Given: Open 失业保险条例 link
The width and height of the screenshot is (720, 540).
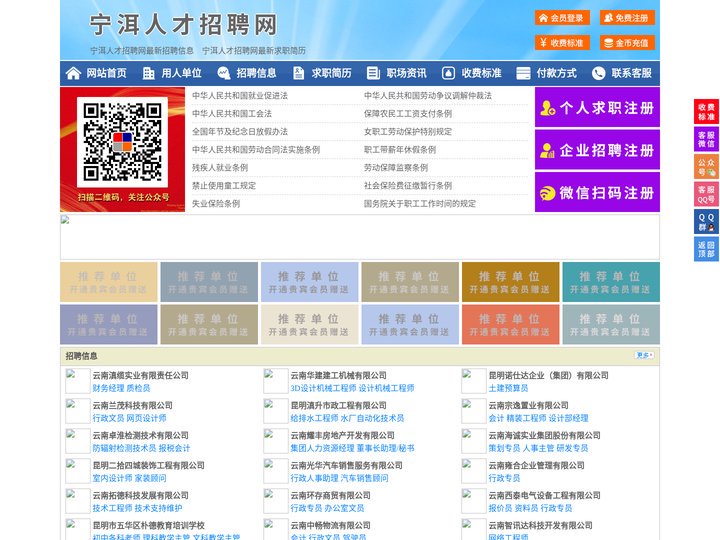Looking at the screenshot, I should pyautogui.click(x=216, y=203).
